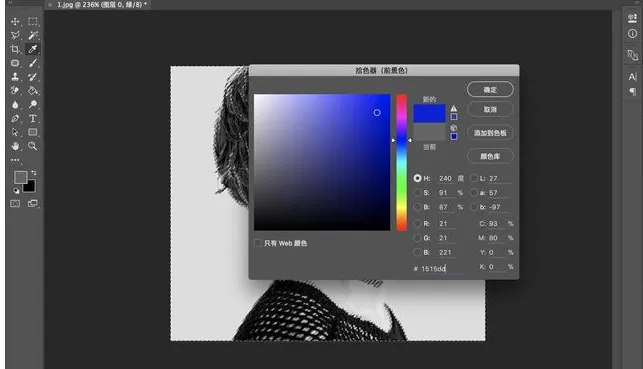643x369 pixels.
Task: Select the S saturation radio button
Action: point(417,193)
